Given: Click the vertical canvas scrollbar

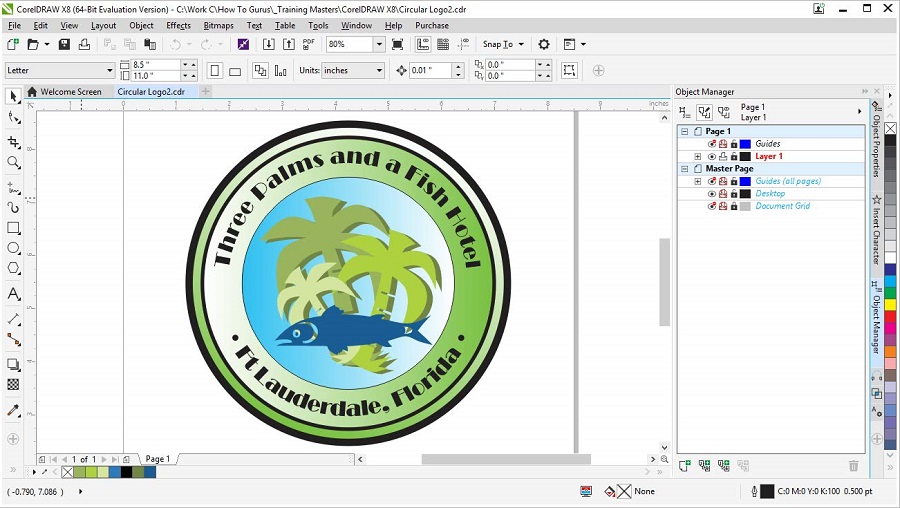Looking at the screenshot, I should tap(665, 281).
